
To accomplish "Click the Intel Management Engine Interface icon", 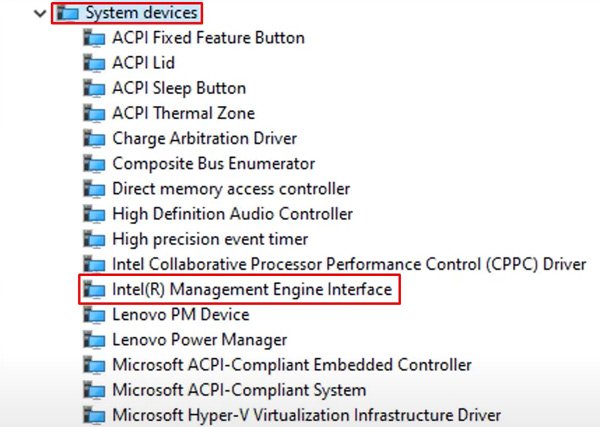I will coord(94,290).
